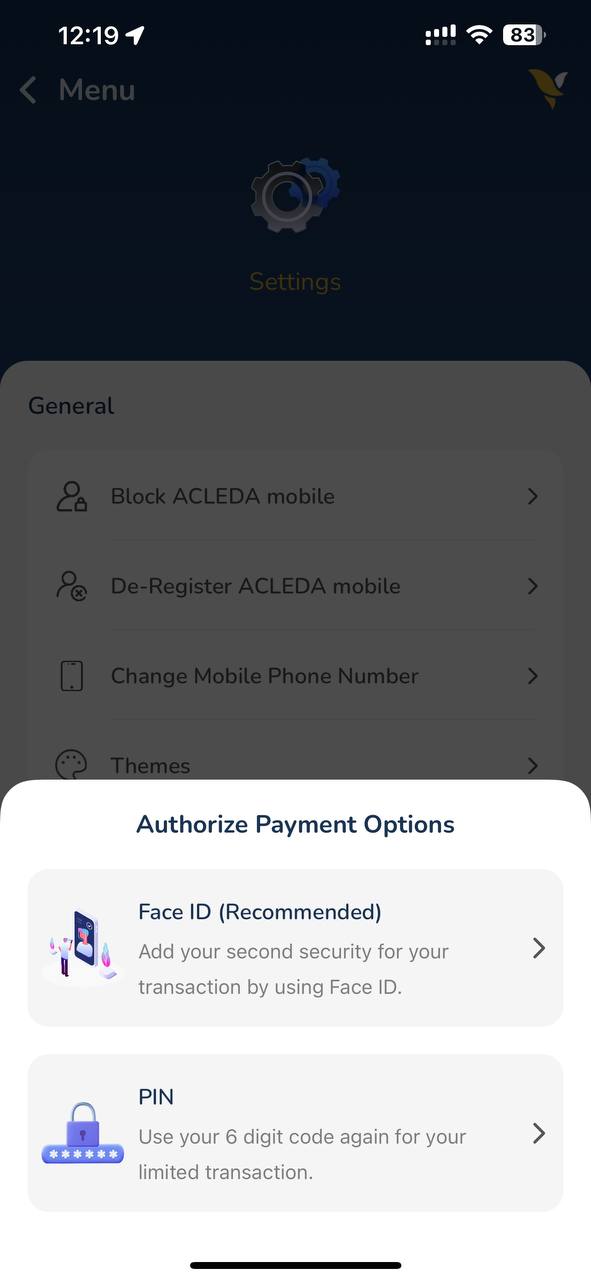Tap the phone icon for Change Mobile Number
Image resolution: width=591 pixels, height=1280 pixels.
pos(72,676)
